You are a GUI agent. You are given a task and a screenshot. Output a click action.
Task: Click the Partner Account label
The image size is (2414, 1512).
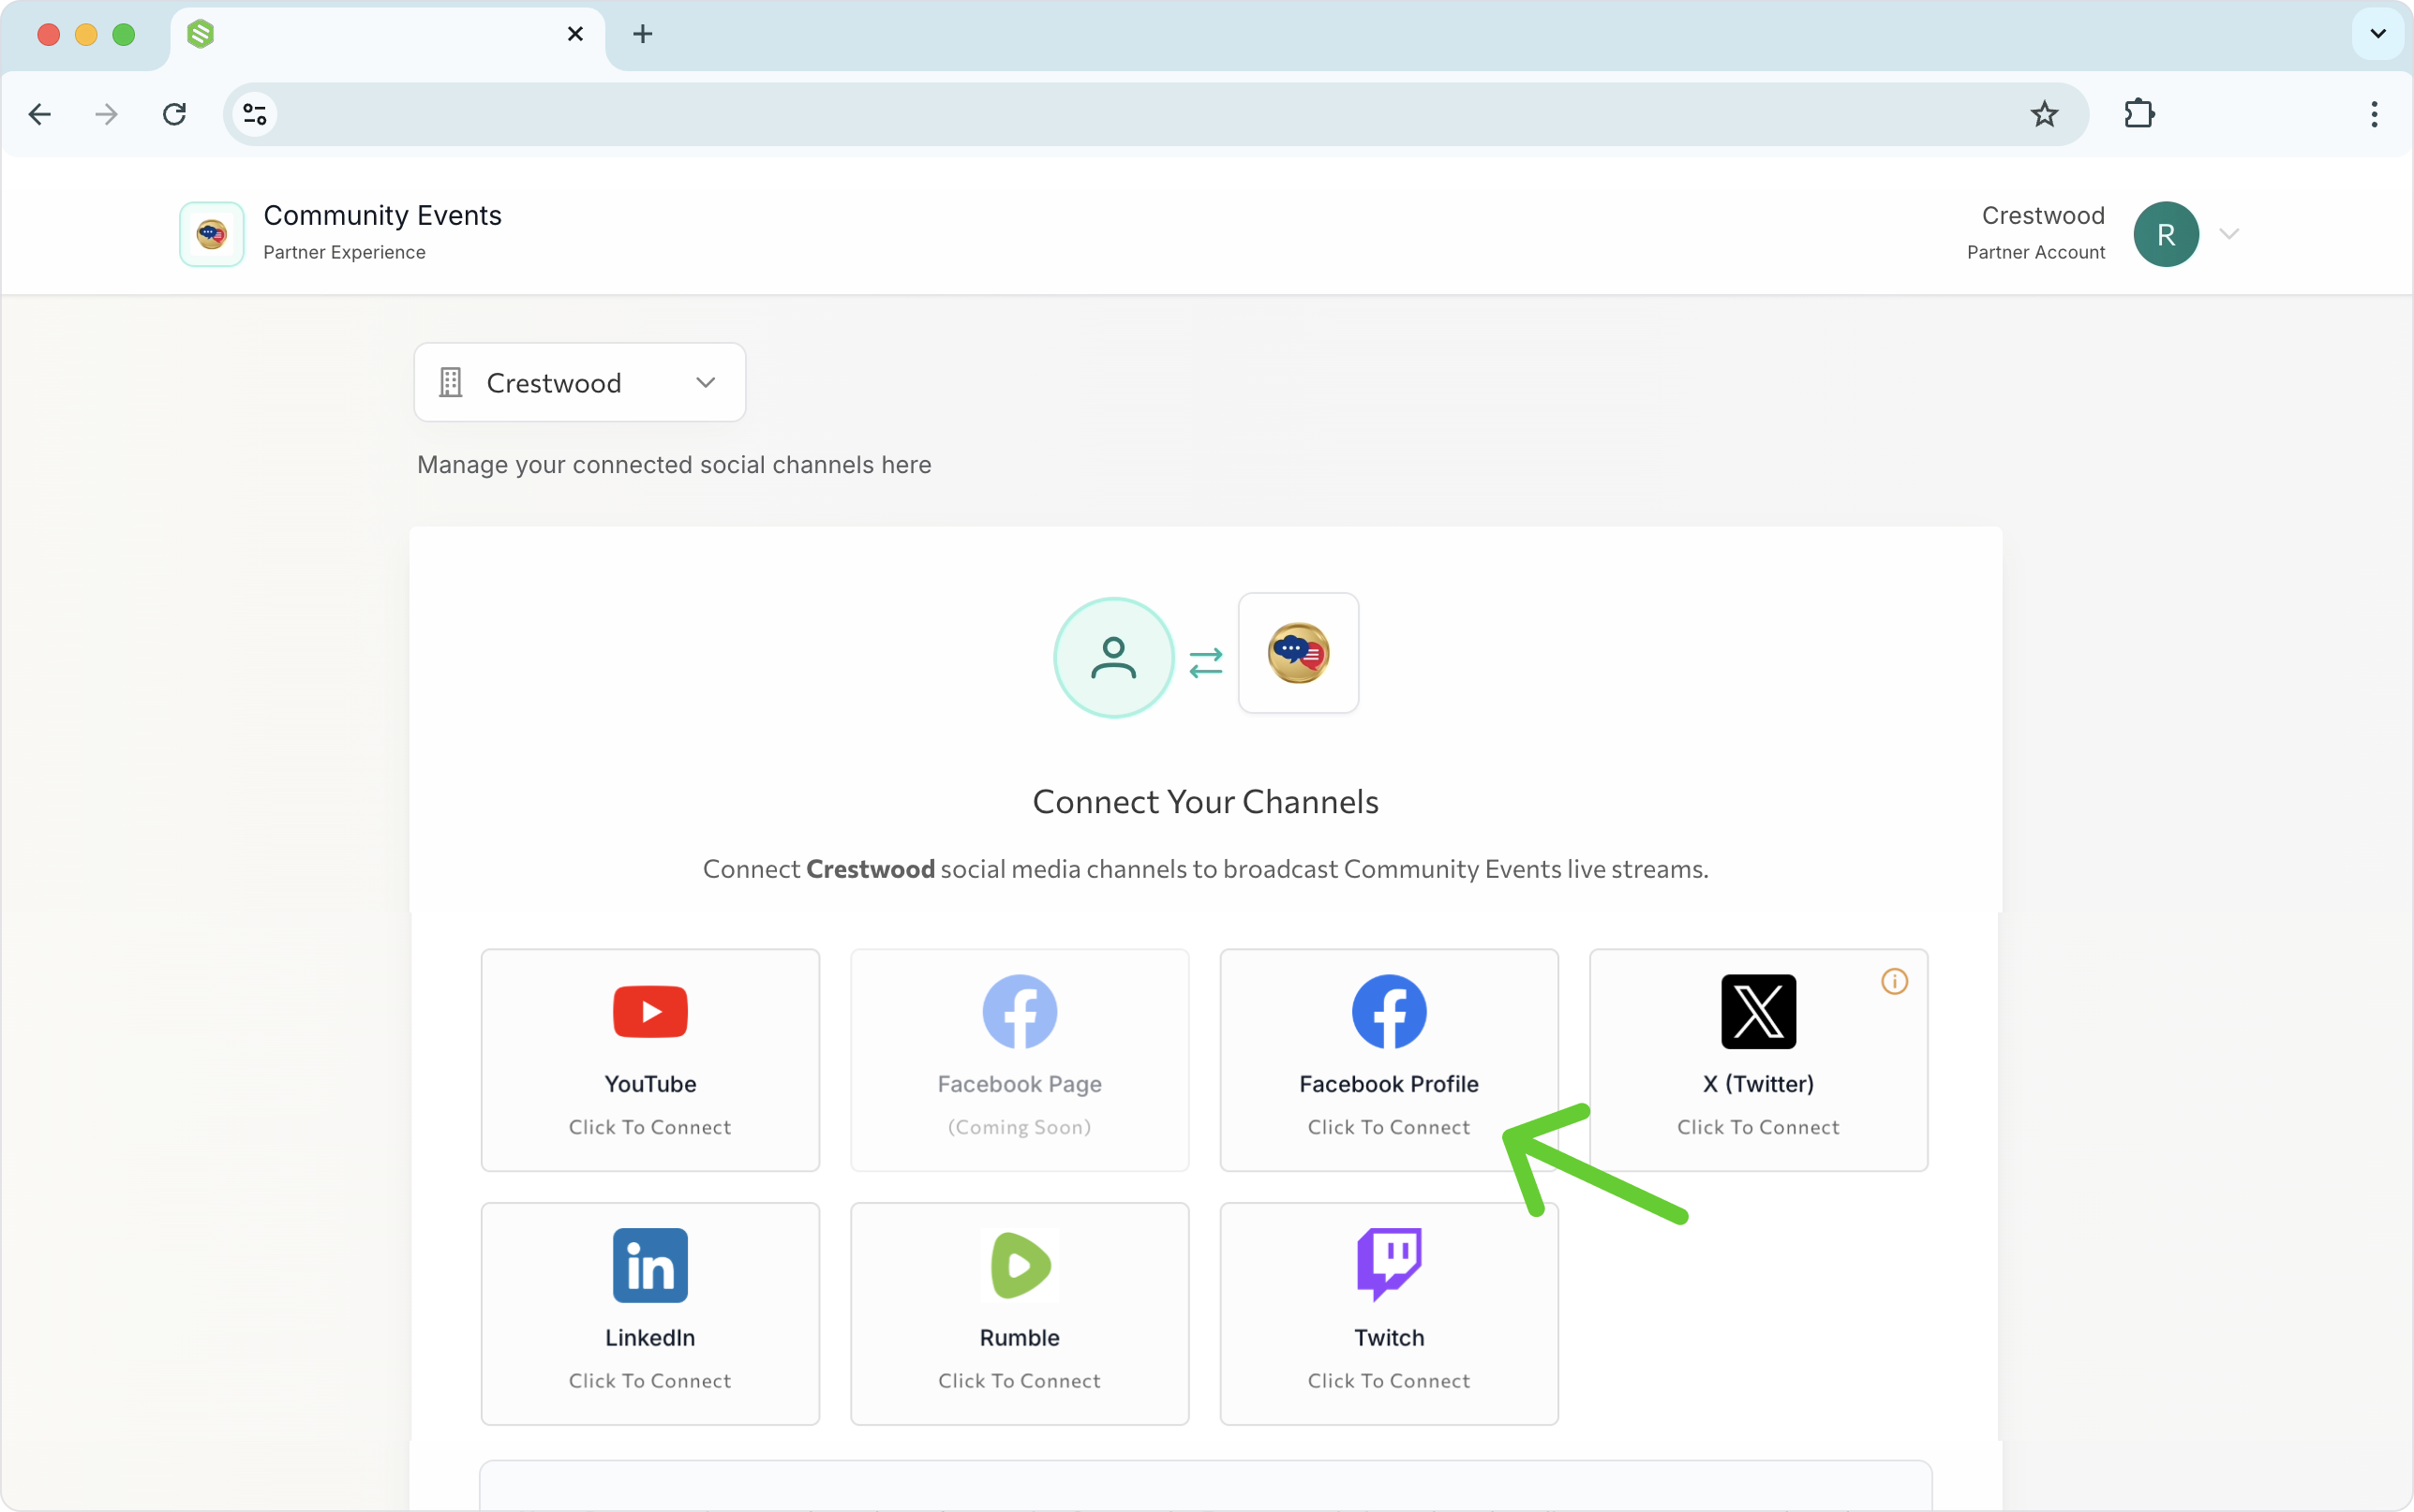[x=2036, y=253]
